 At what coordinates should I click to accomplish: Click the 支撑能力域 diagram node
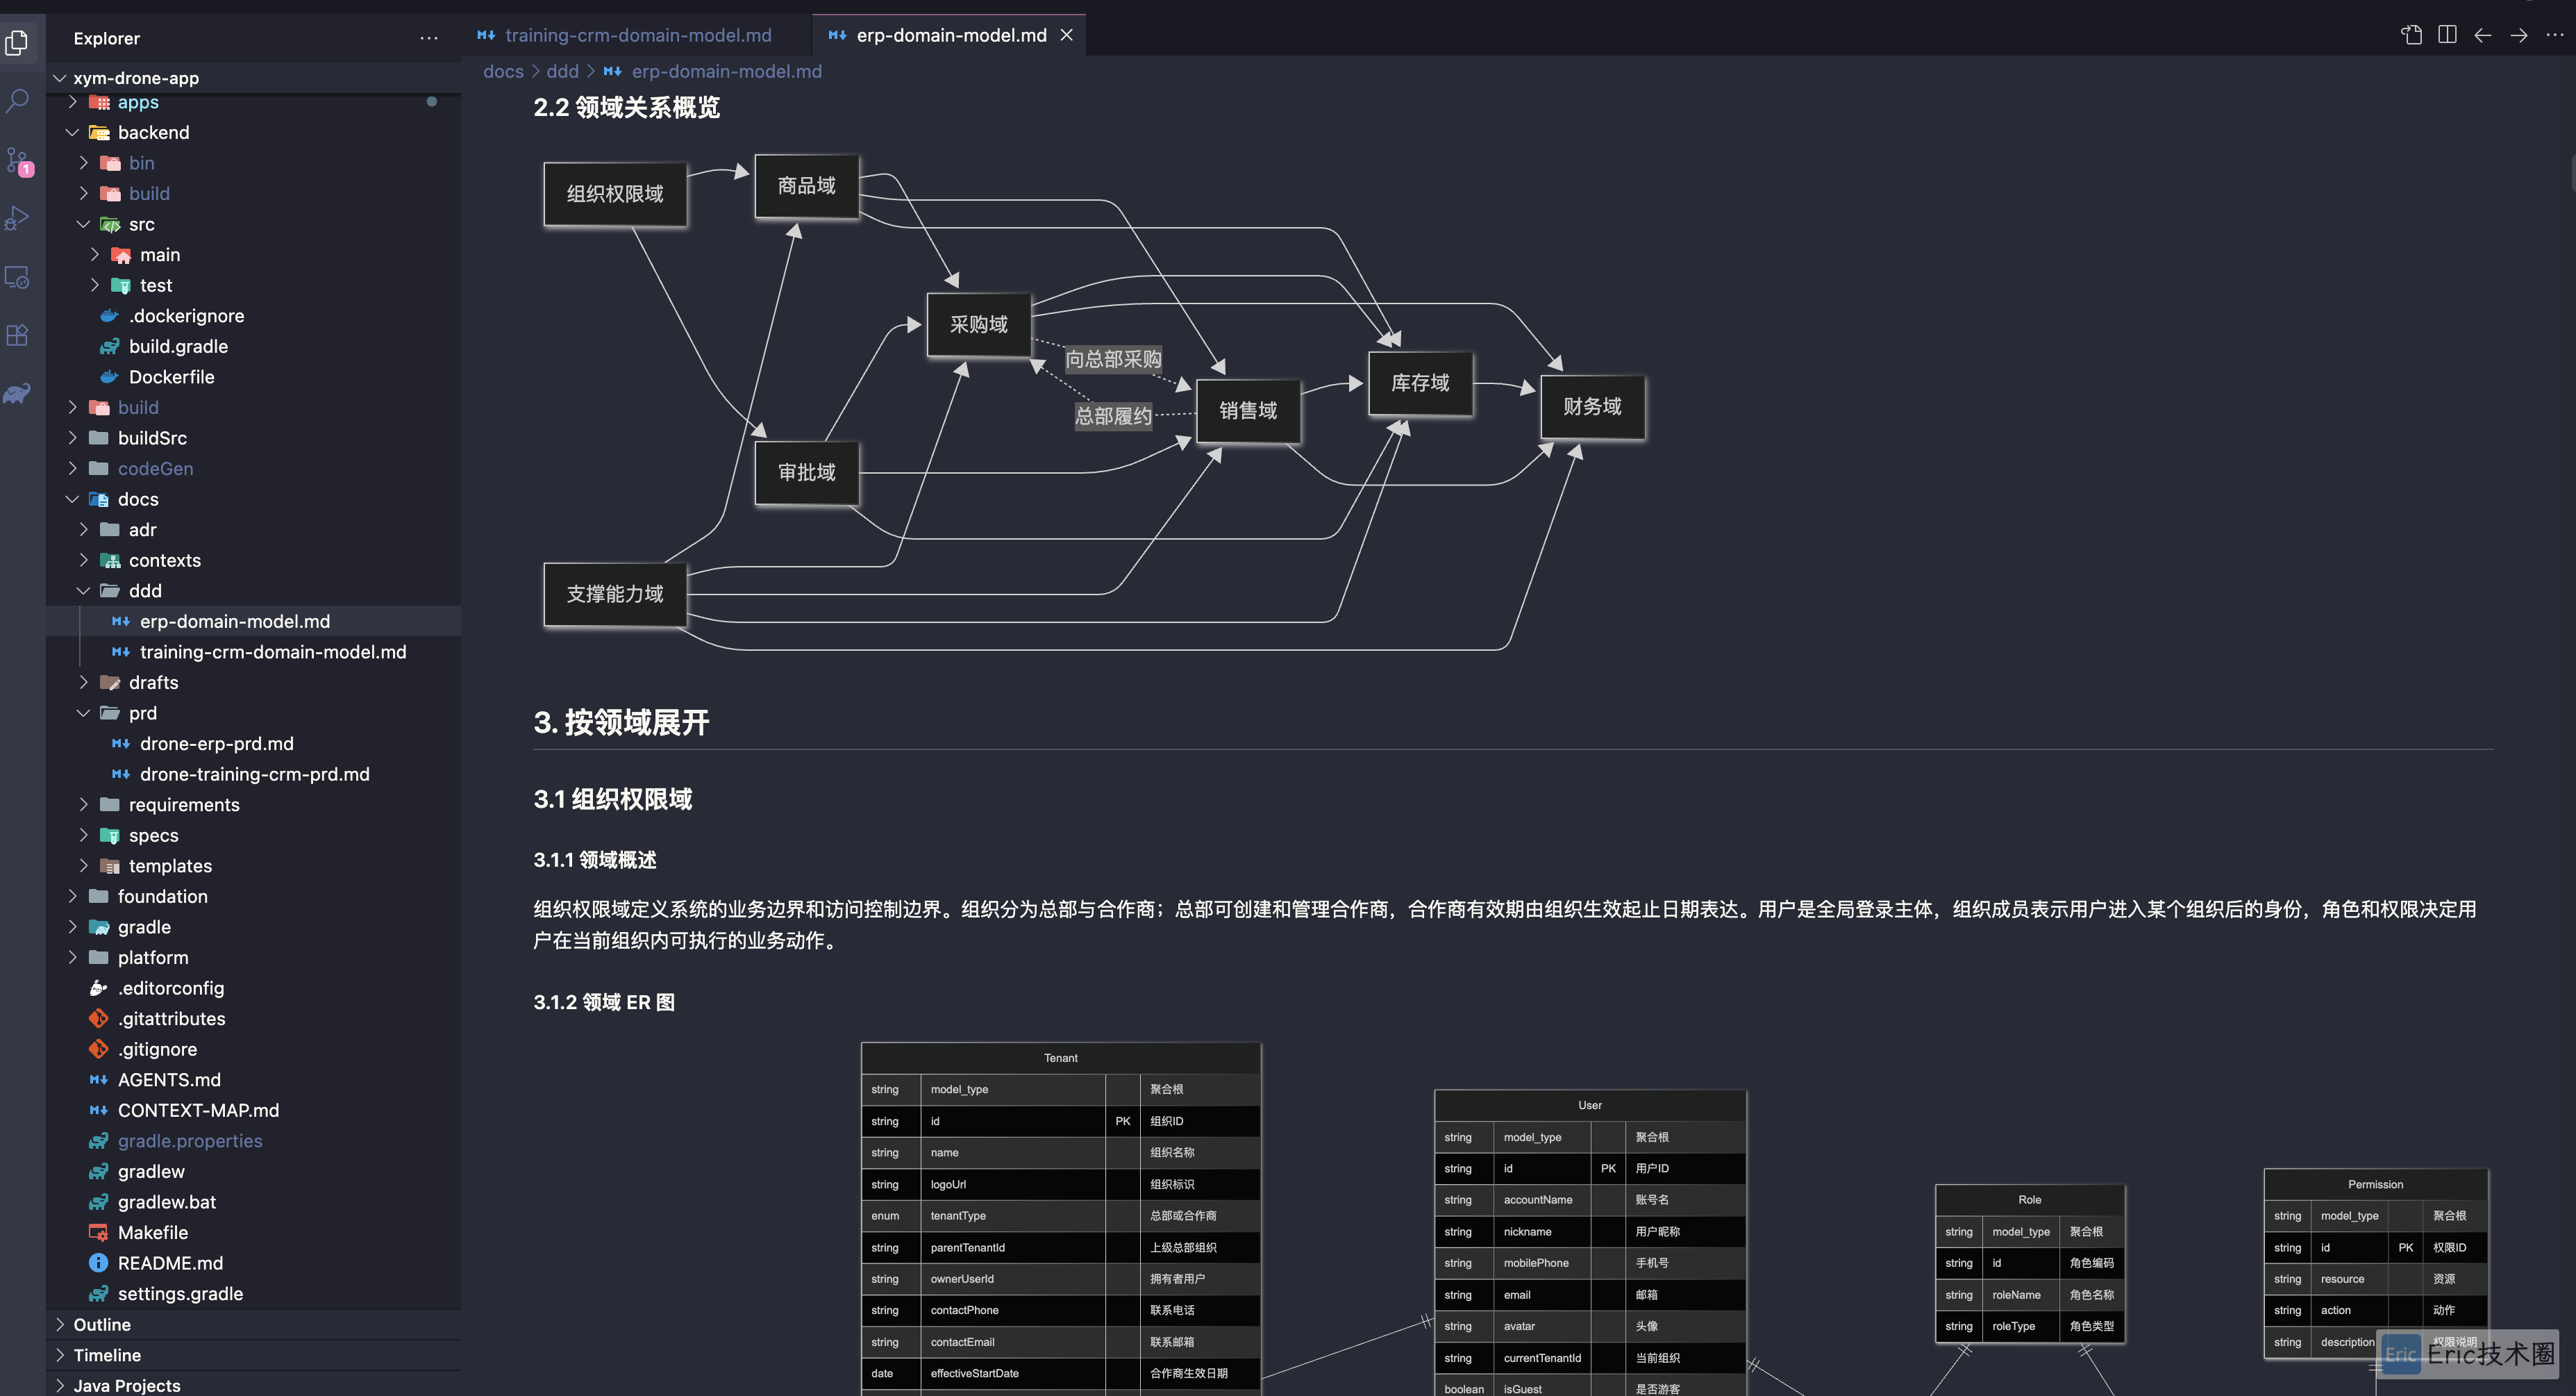(615, 594)
